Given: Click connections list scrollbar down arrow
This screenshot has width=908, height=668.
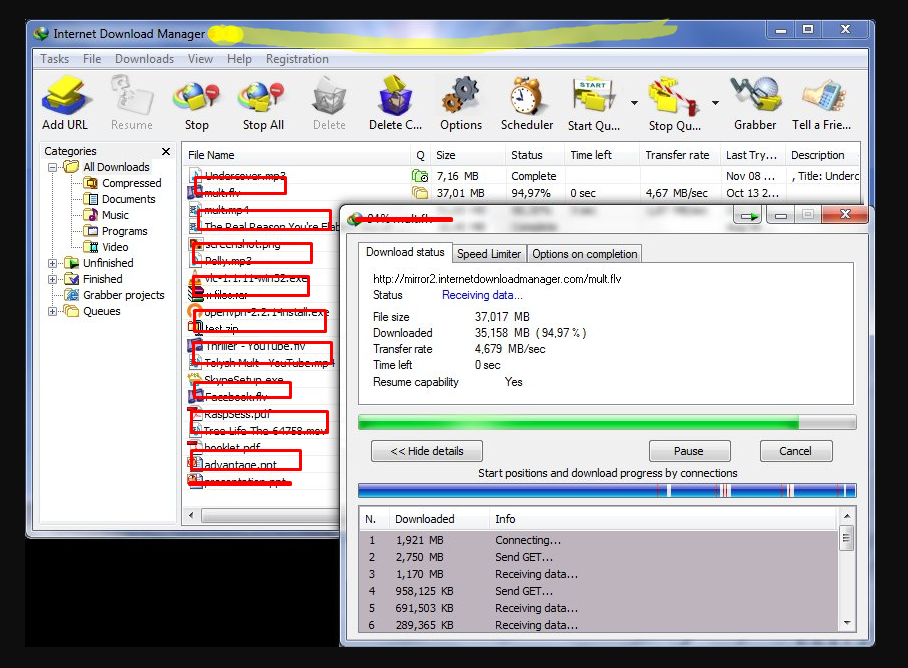Looking at the screenshot, I should point(847,623).
